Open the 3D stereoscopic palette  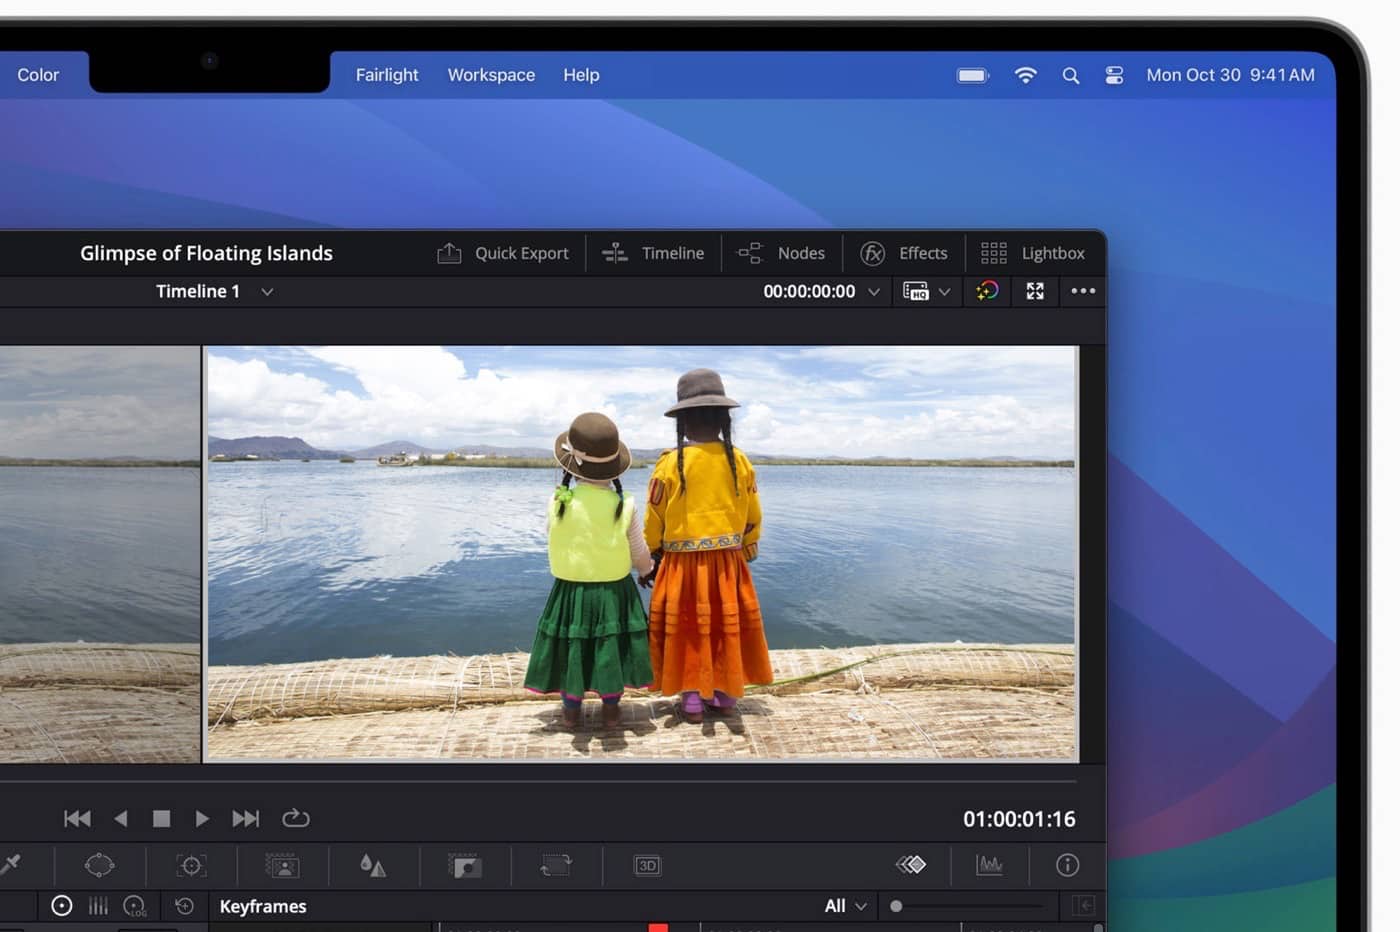coord(647,865)
